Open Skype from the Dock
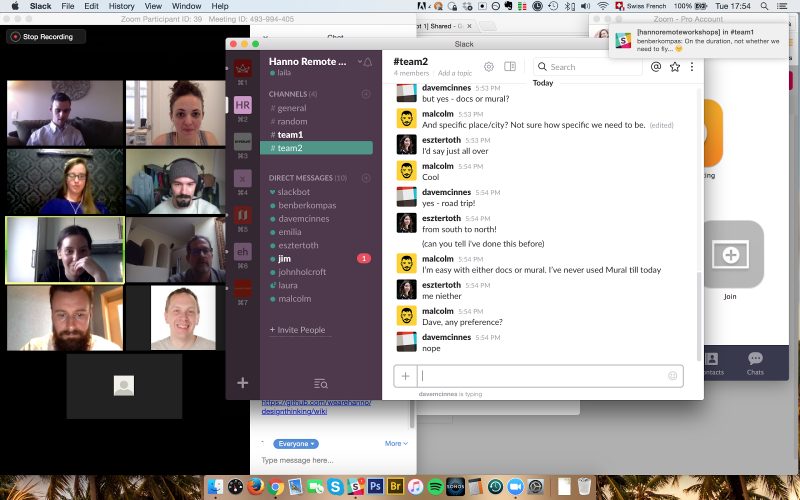This screenshot has height=500, width=800. point(335,486)
